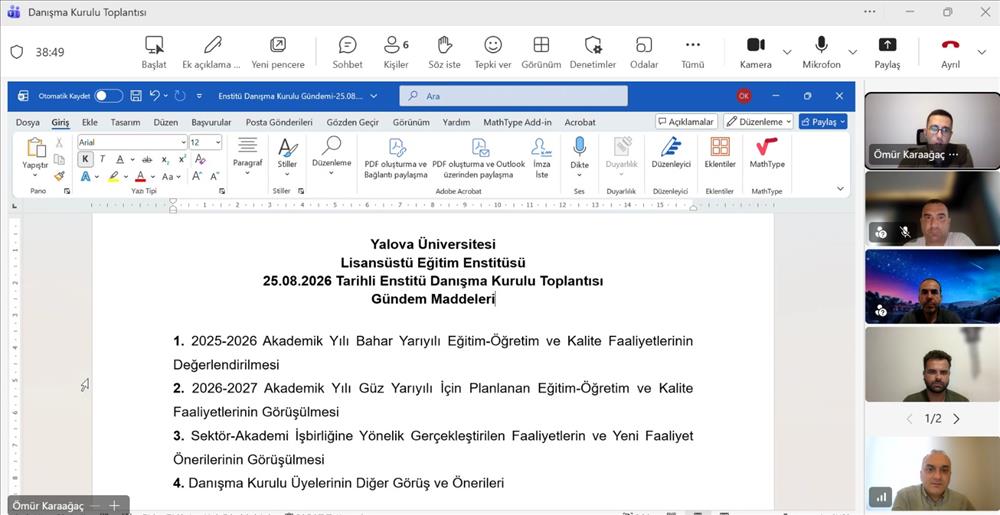This screenshot has width=1000, height=515.
Task: Apply blue text effects A
Action: (x=85, y=177)
